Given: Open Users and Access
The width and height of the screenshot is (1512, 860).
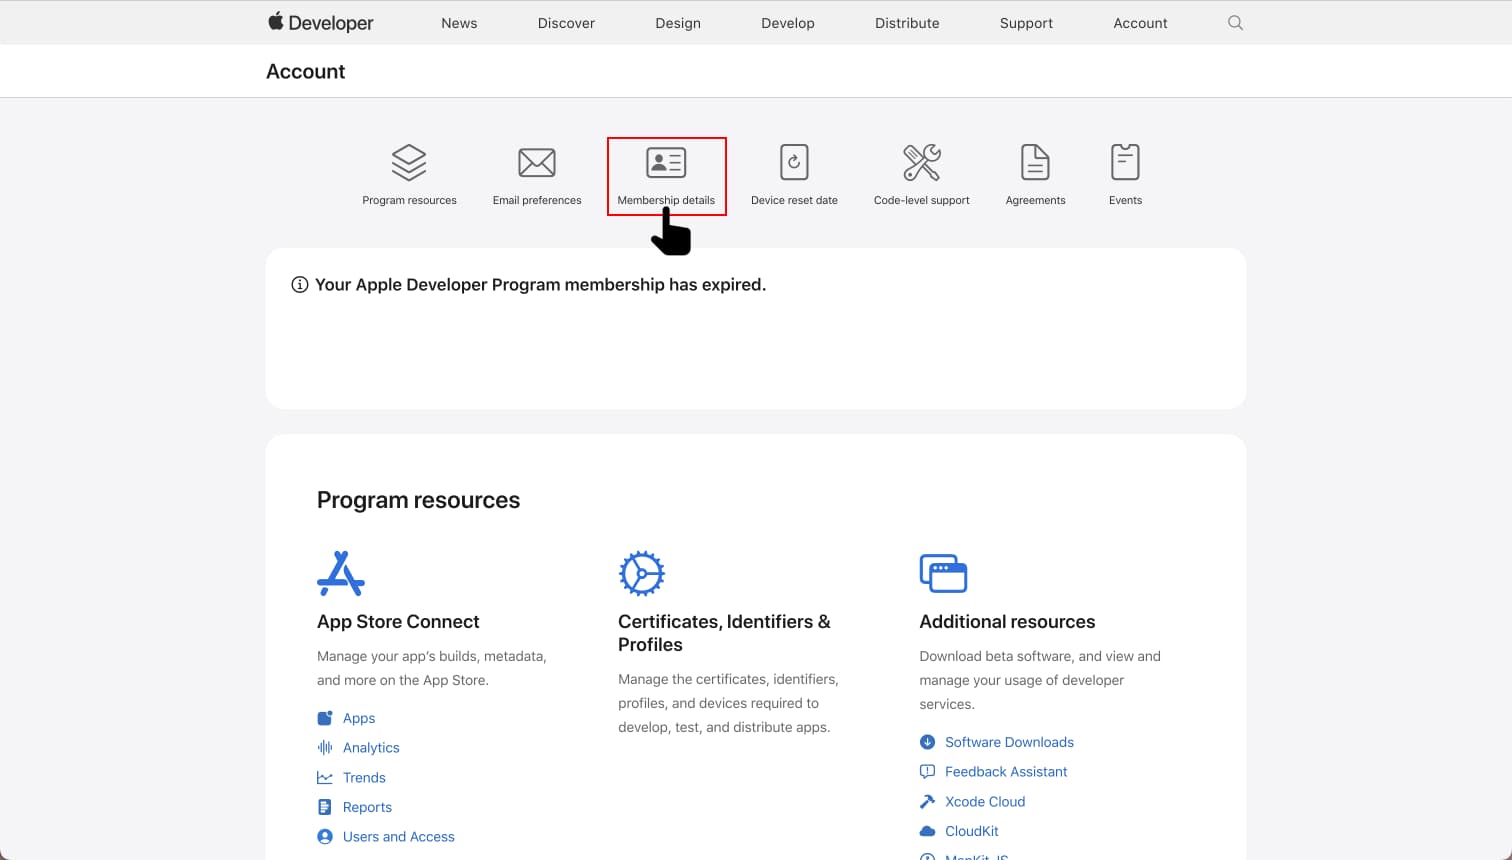Looking at the screenshot, I should pyautogui.click(x=398, y=836).
